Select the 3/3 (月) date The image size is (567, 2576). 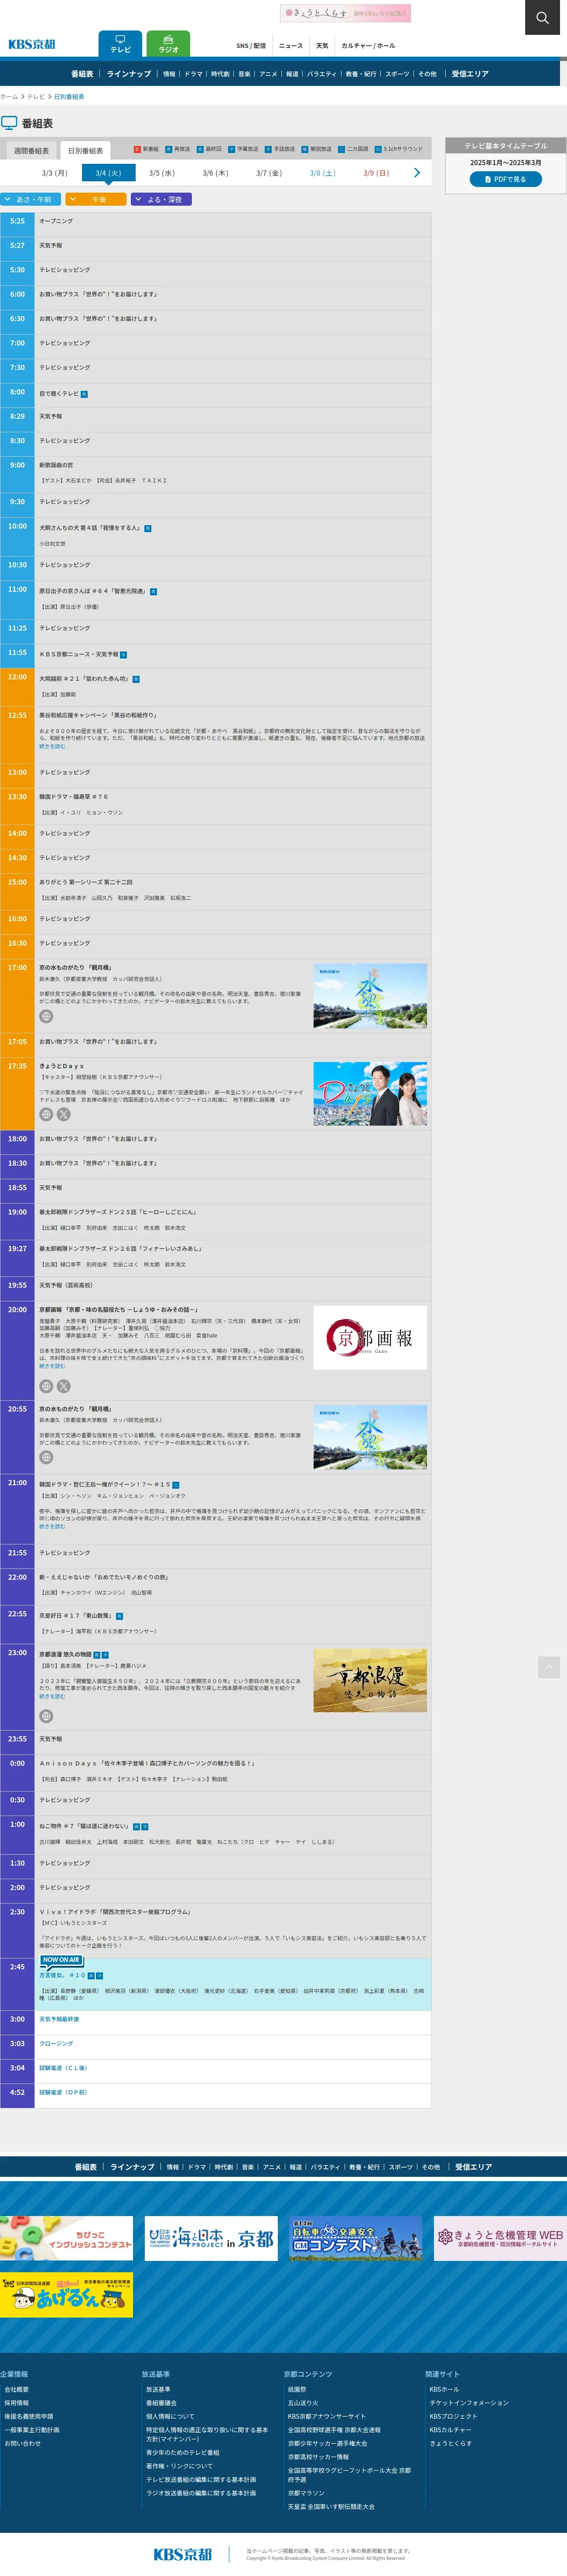tap(55, 173)
